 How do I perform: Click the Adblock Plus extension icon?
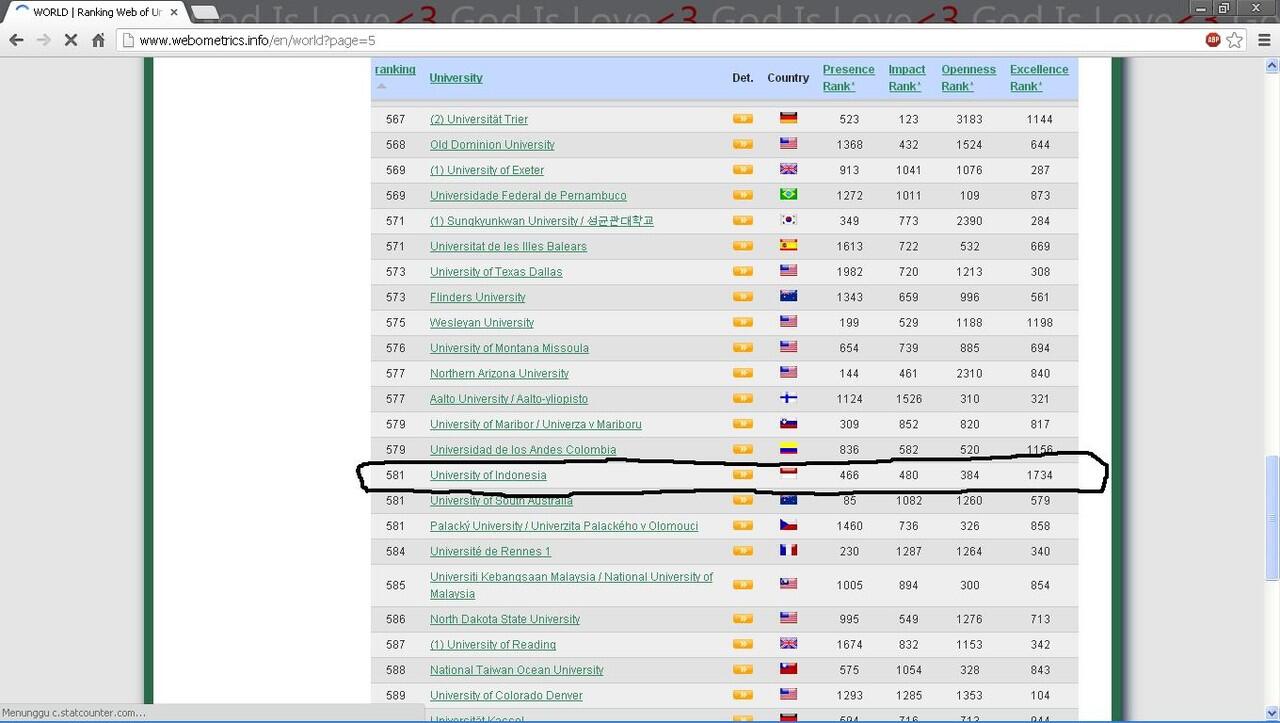[x=1213, y=40]
